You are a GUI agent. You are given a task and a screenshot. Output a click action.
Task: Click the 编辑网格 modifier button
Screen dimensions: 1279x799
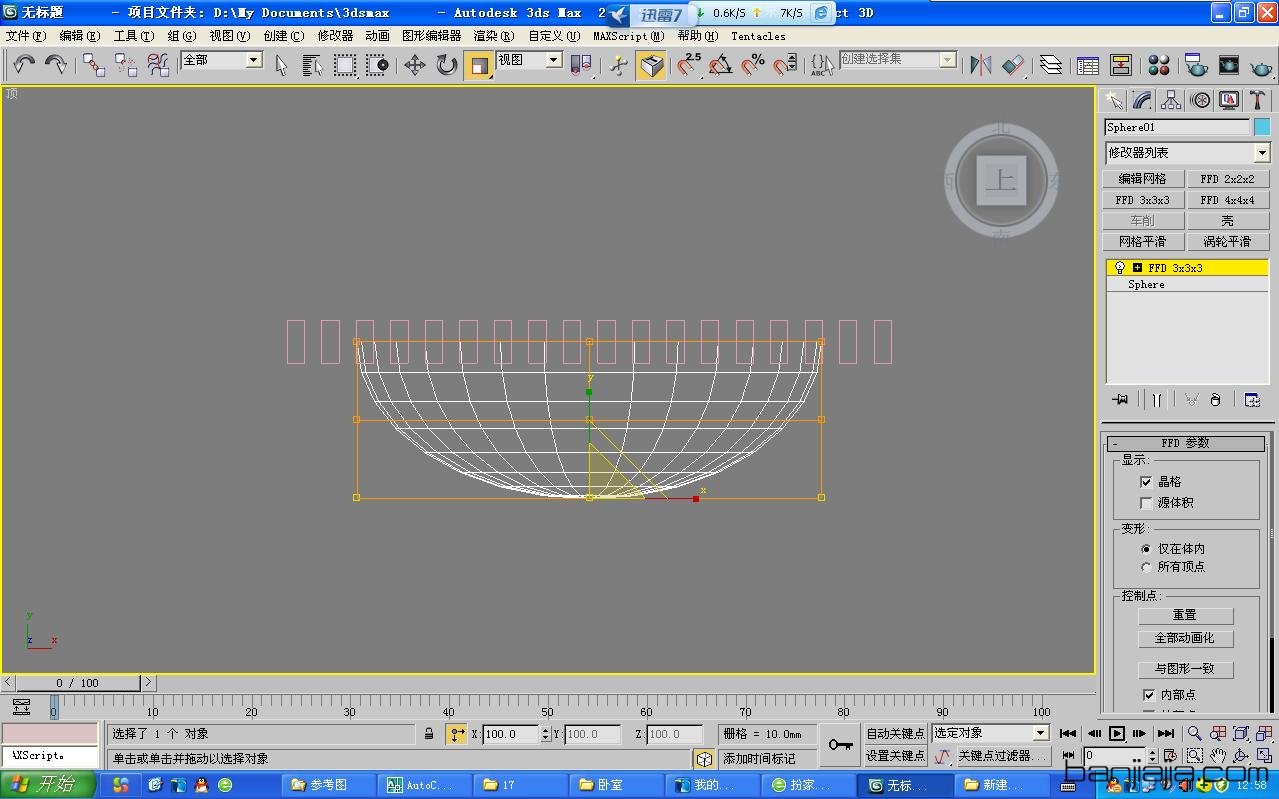coord(1143,179)
